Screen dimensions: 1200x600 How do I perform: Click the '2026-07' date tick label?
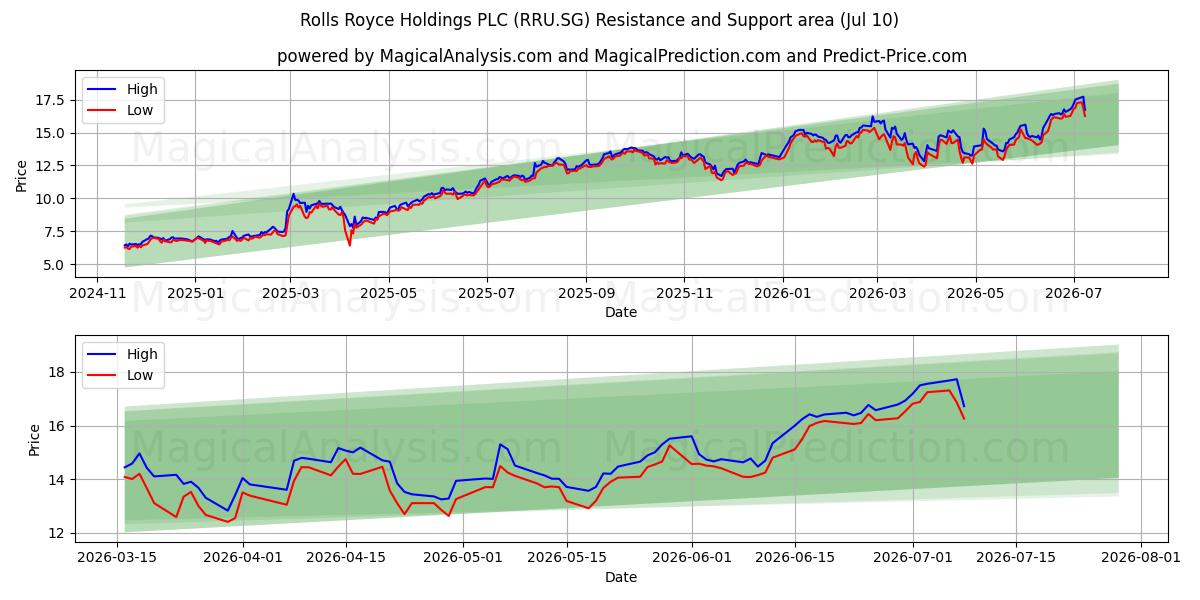(x=1073, y=295)
